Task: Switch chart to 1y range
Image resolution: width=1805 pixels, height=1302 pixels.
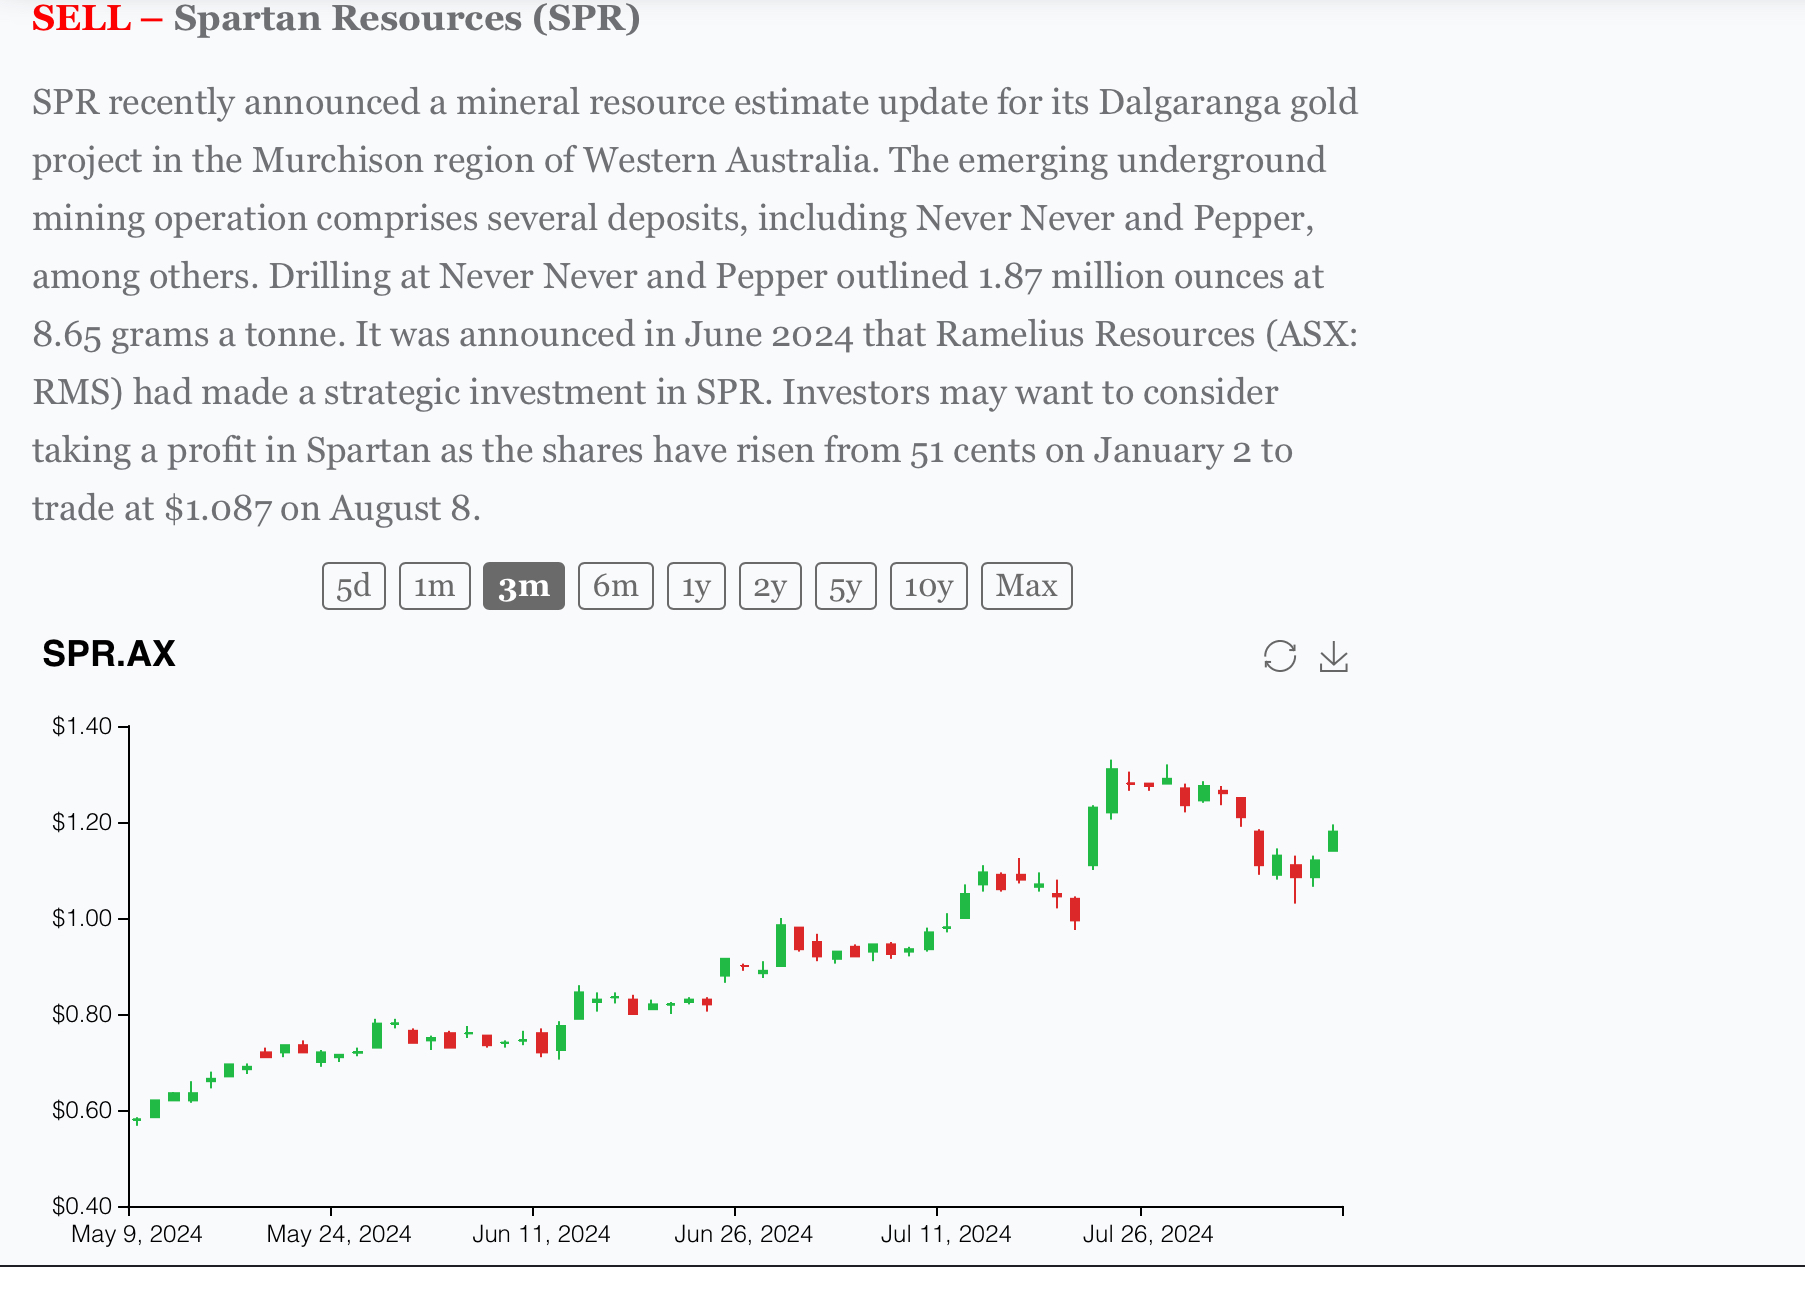Action: click(696, 586)
